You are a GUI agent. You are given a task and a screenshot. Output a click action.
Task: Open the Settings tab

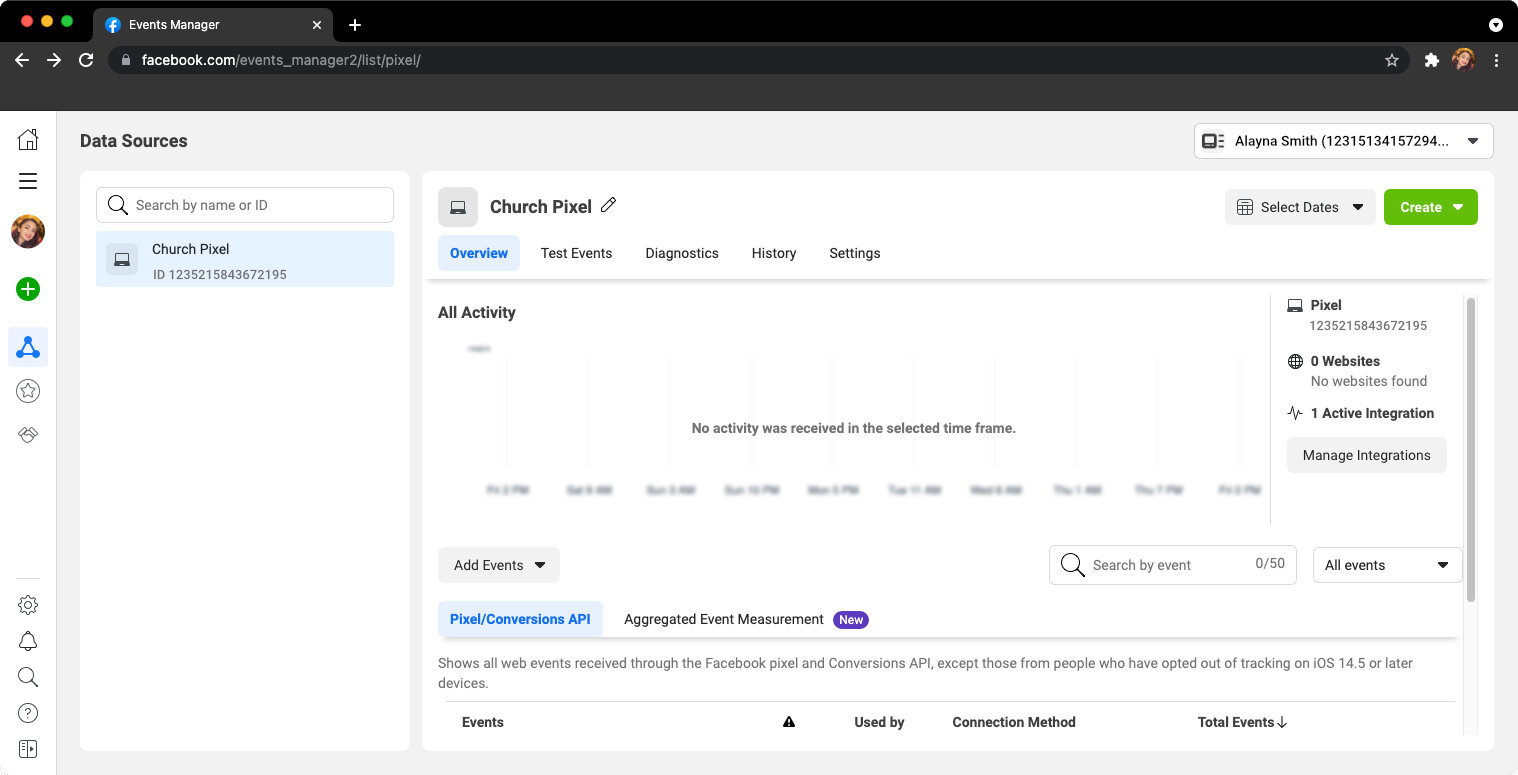click(x=855, y=253)
